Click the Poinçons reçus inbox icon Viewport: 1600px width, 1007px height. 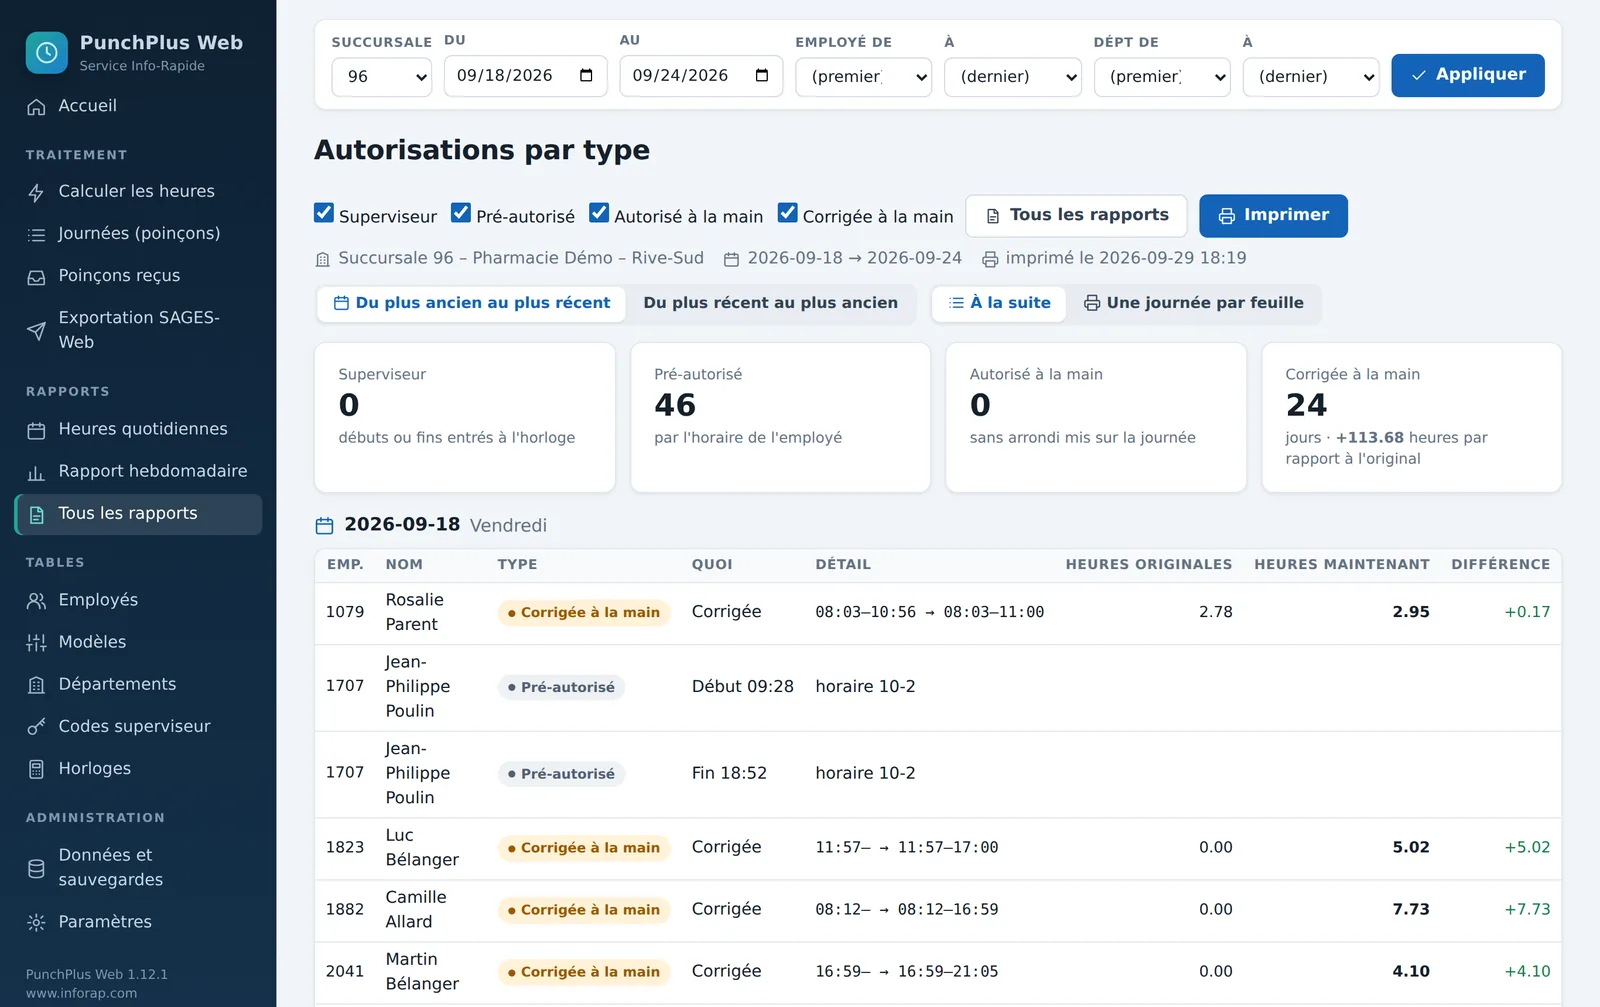(x=36, y=277)
